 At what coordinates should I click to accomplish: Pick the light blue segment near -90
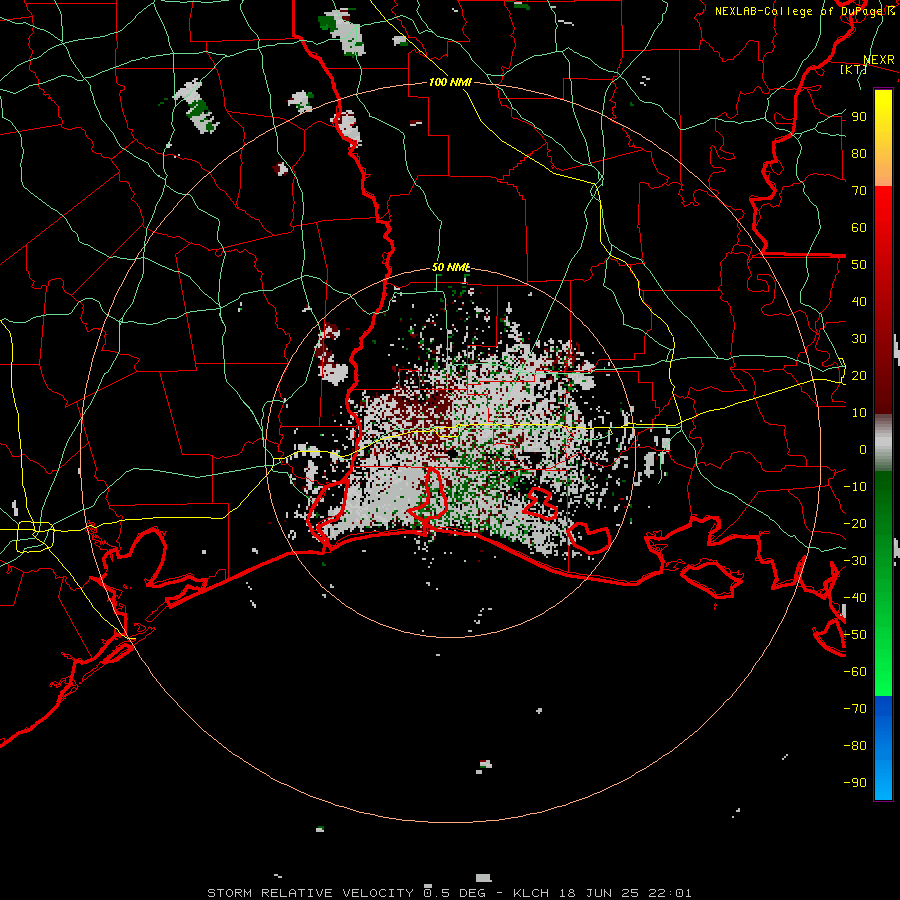[883, 782]
